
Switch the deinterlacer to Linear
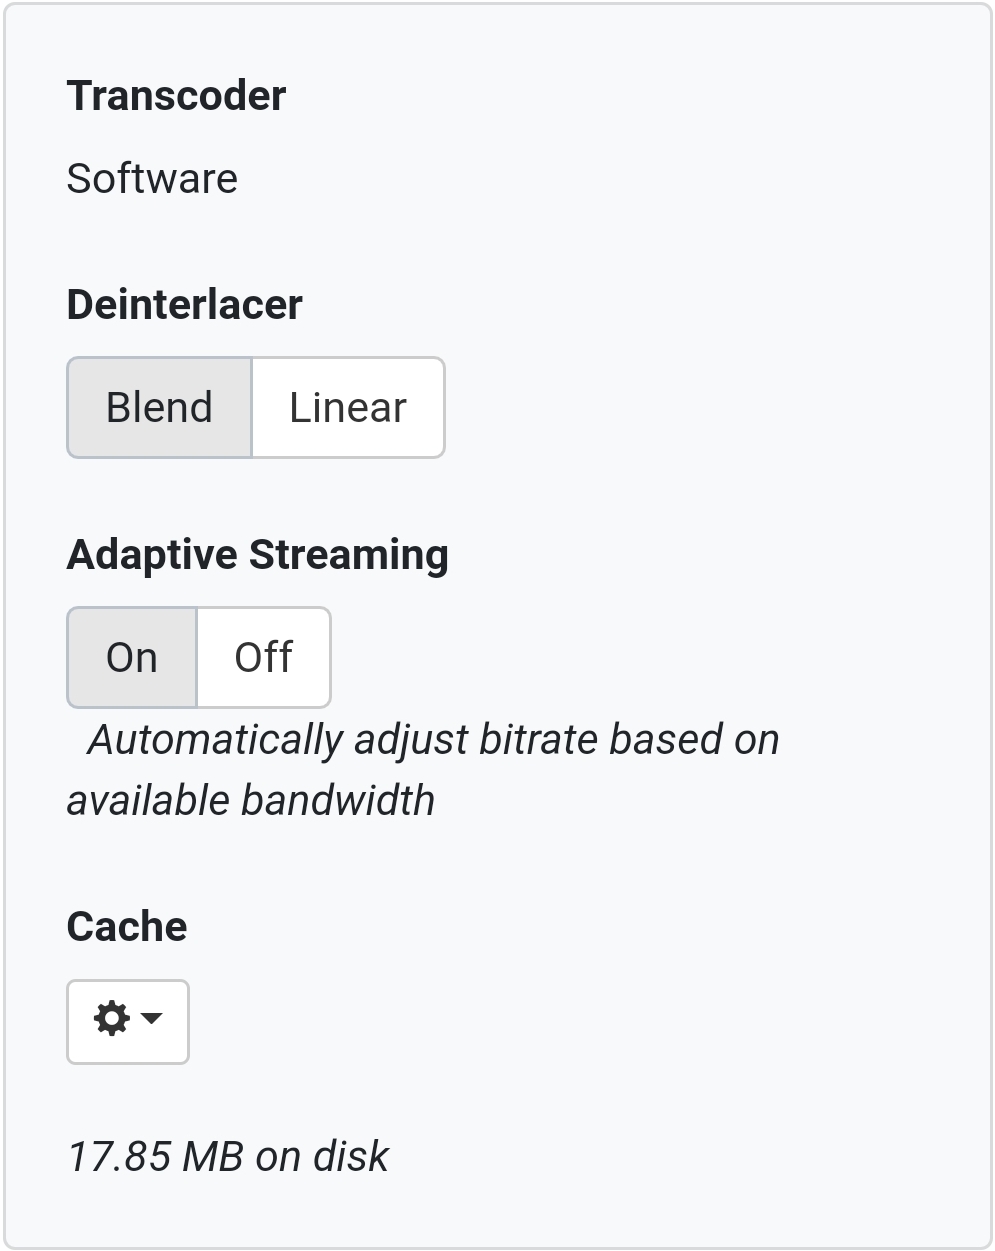click(x=347, y=408)
